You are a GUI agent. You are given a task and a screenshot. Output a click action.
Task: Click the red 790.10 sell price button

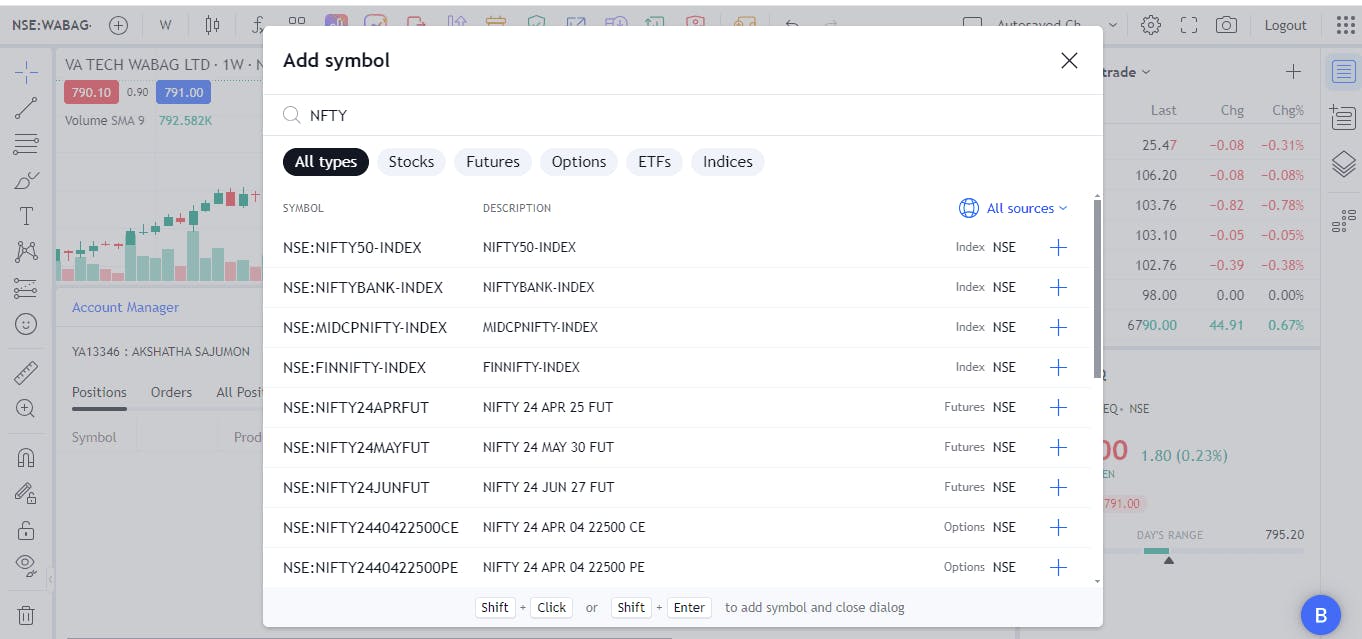pyautogui.click(x=91, y=92)
